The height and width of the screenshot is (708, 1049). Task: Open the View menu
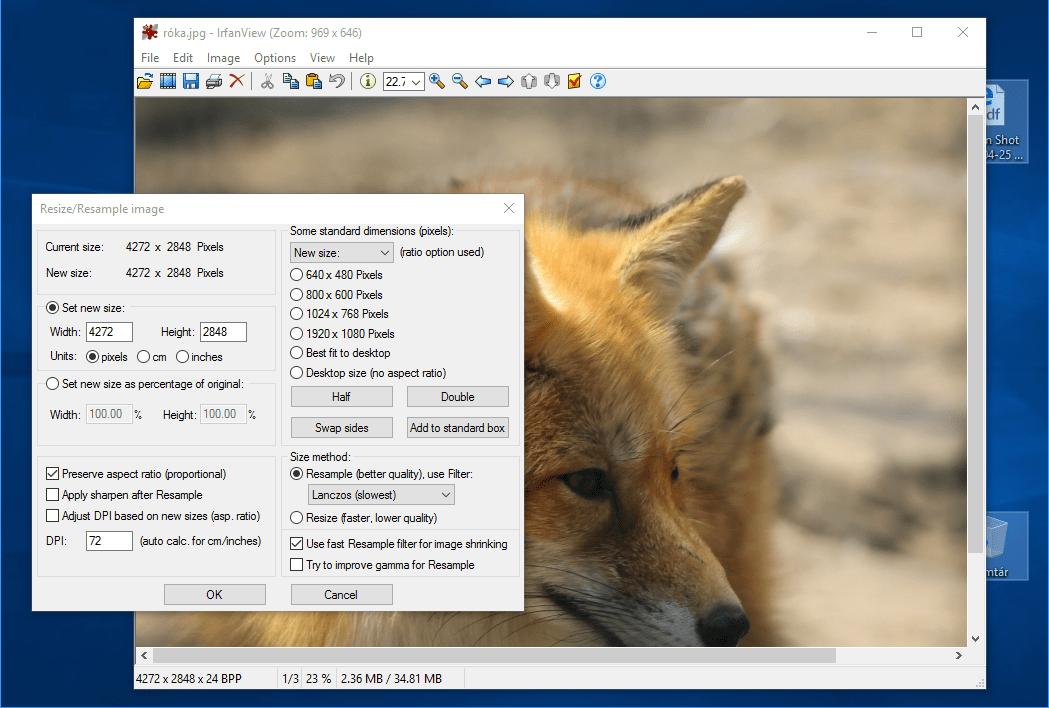[322, 58]
